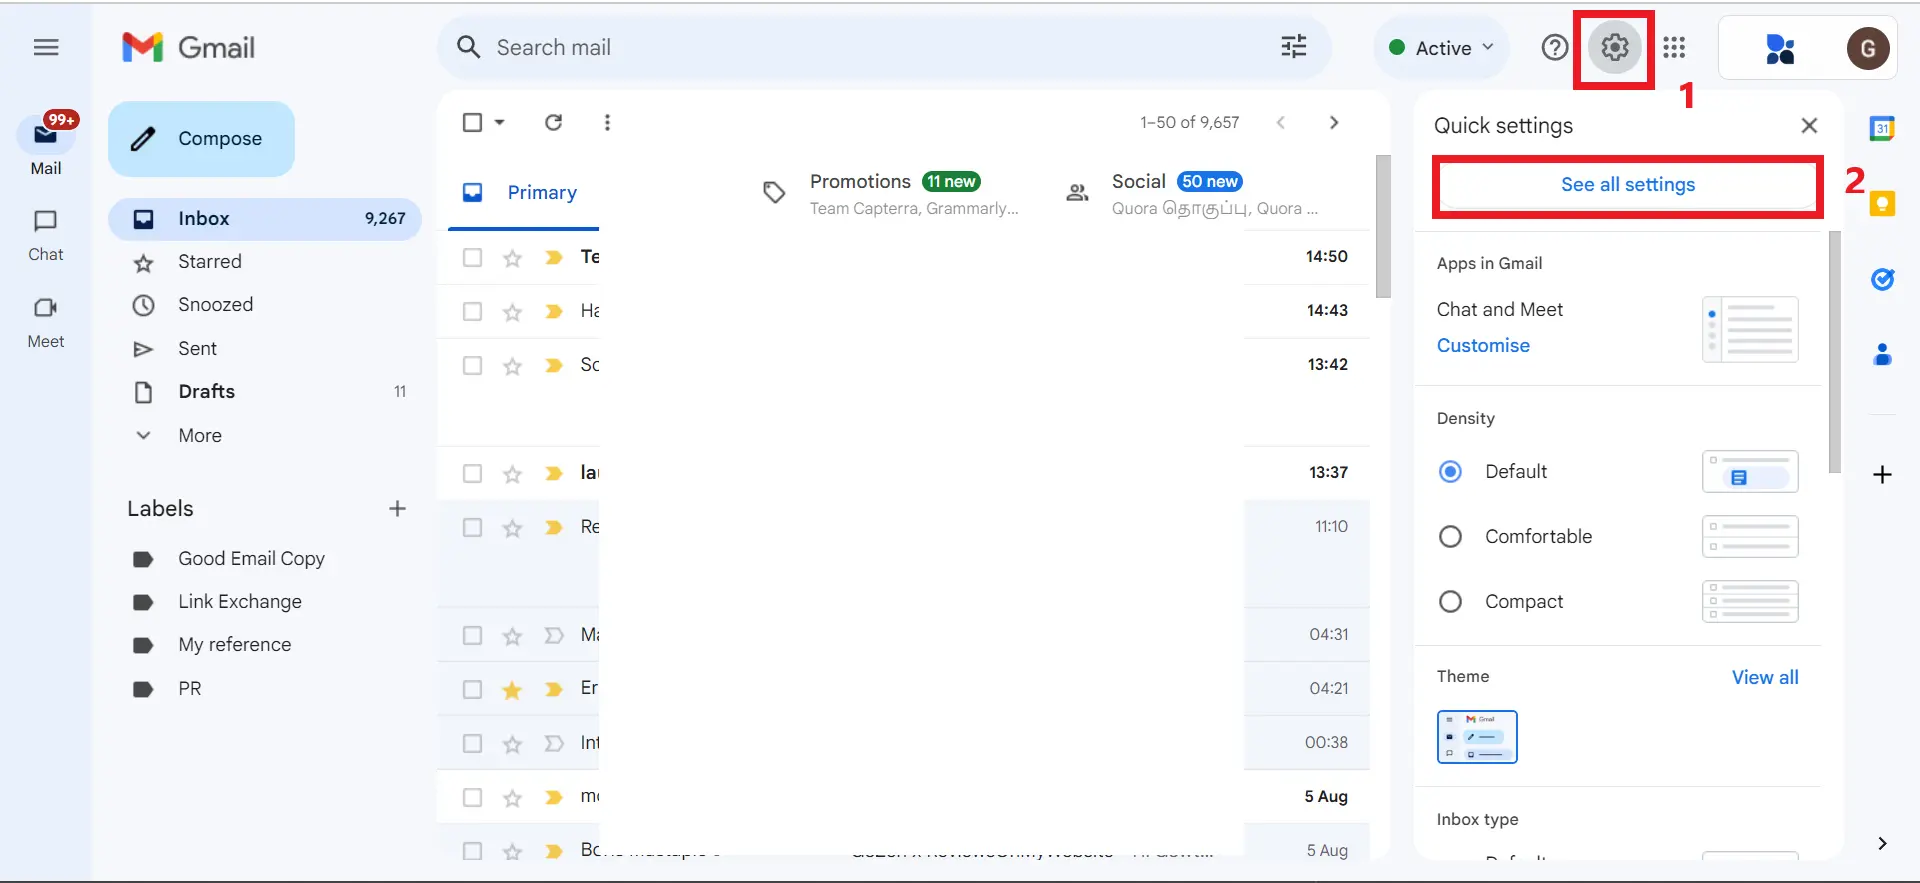Screen dimensions: 1920x883
Task: Go to the next page of emails
Action: click(x=1334, y=122)
